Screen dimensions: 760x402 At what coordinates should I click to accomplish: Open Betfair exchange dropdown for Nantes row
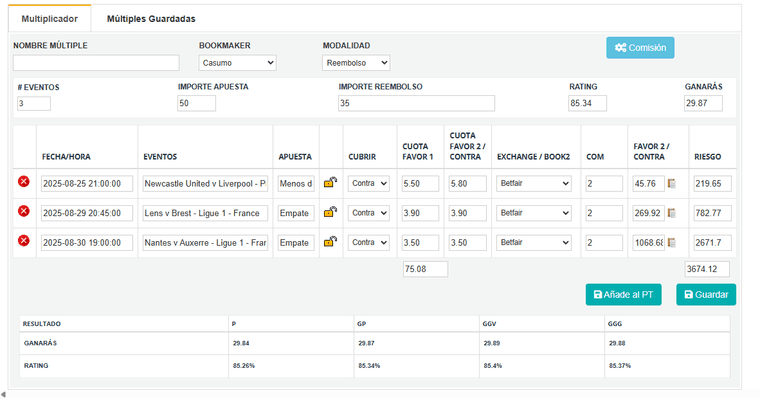(534, 242)
